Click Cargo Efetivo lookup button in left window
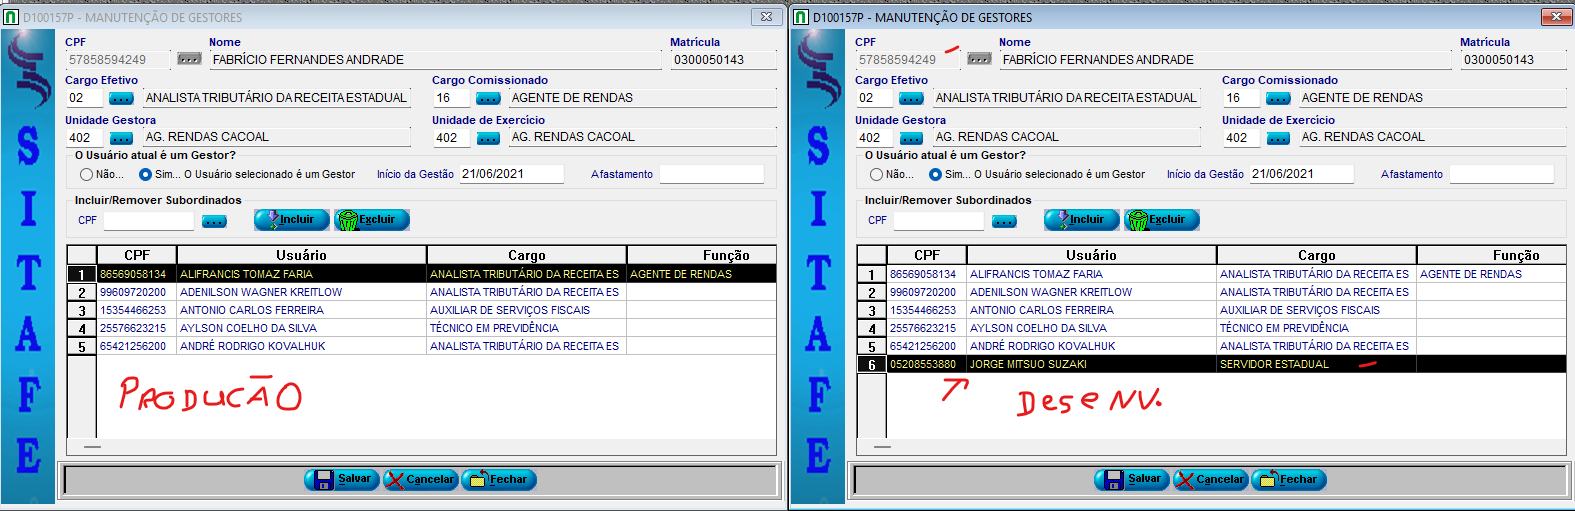This screenshot has height=511, width=1575. [x=121, y=98]
